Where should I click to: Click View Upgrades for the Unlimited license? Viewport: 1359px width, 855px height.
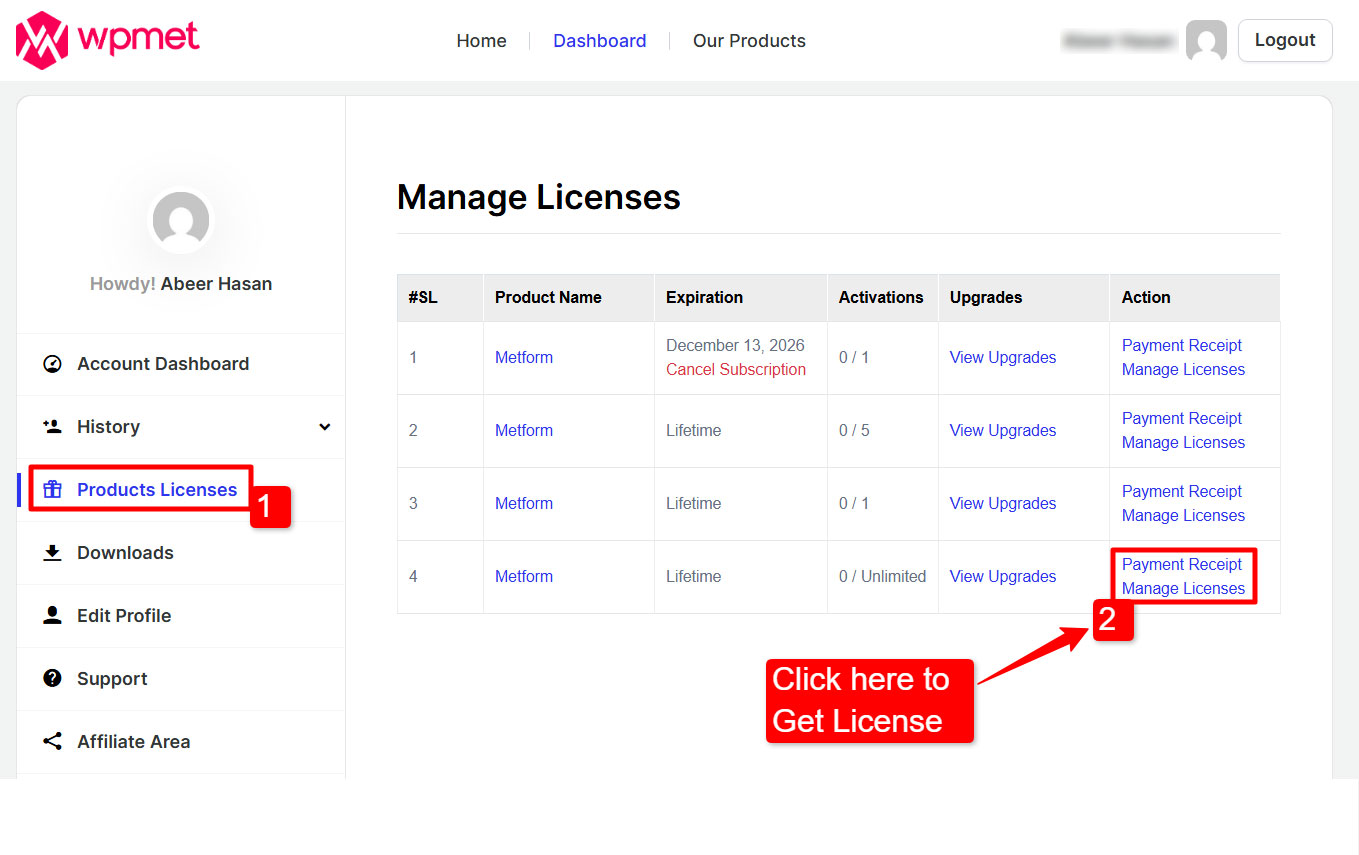pos(1002,576)
